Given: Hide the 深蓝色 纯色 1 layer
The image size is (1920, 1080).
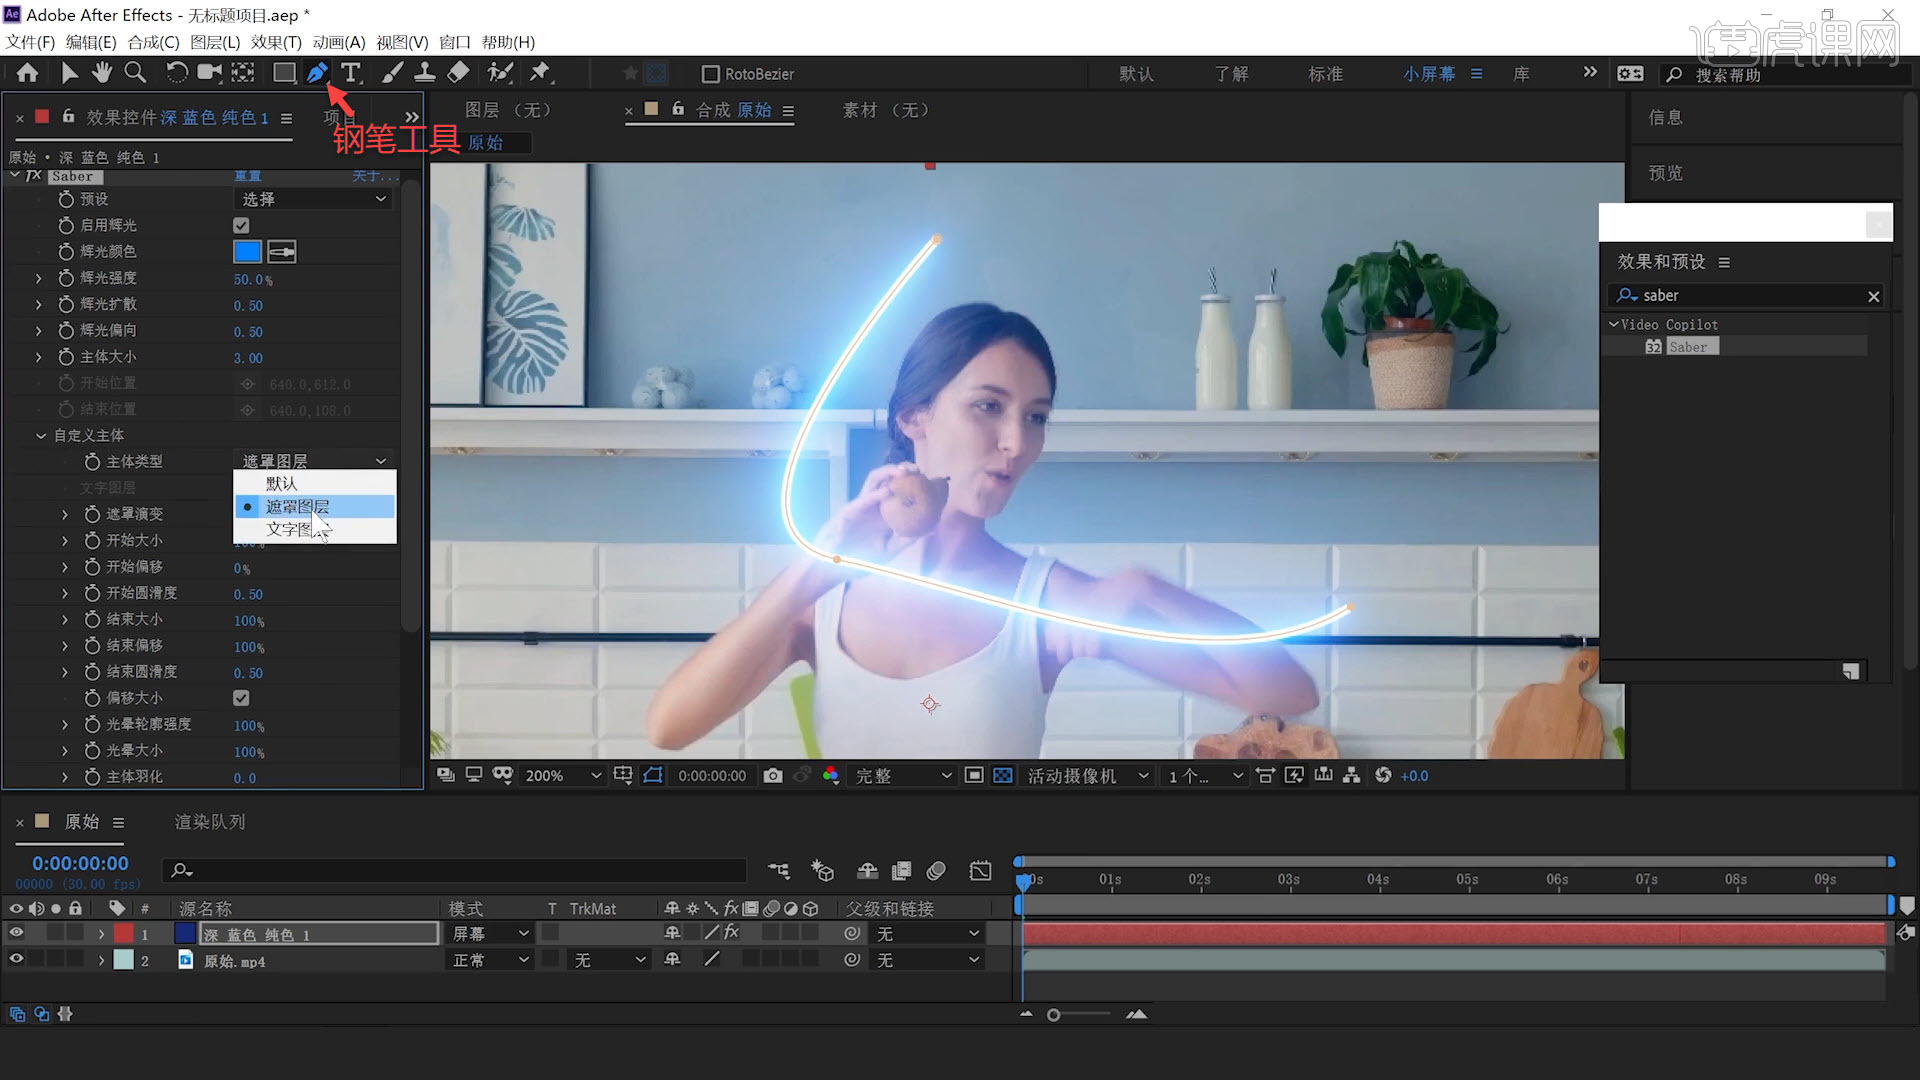Looking at the screenshot, I should (x=16, y=933).
